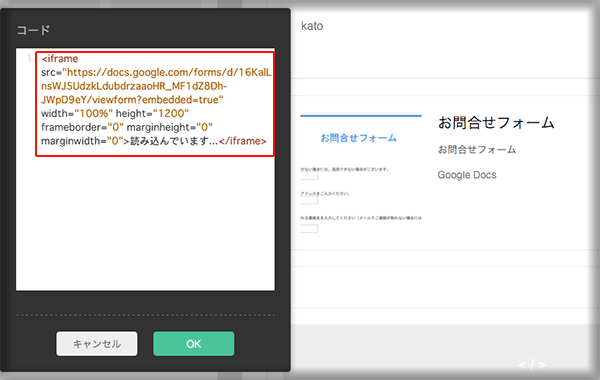Place cursor on the <iframe opening tag
Image resolution: width=600 pixels, height=380 pixels.
pyautogui.click(x=60, y=59)
